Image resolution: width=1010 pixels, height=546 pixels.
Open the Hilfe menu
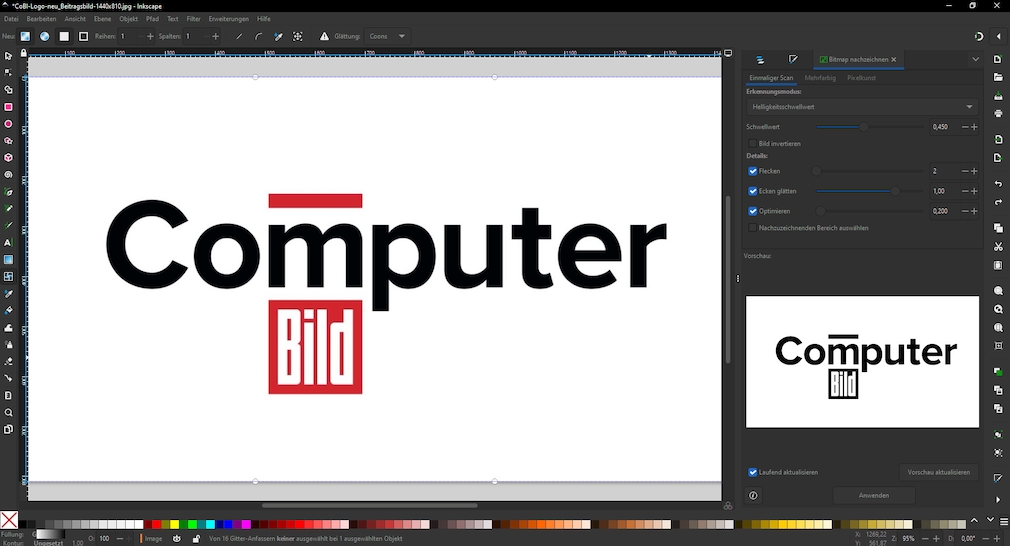click(263, 19)
